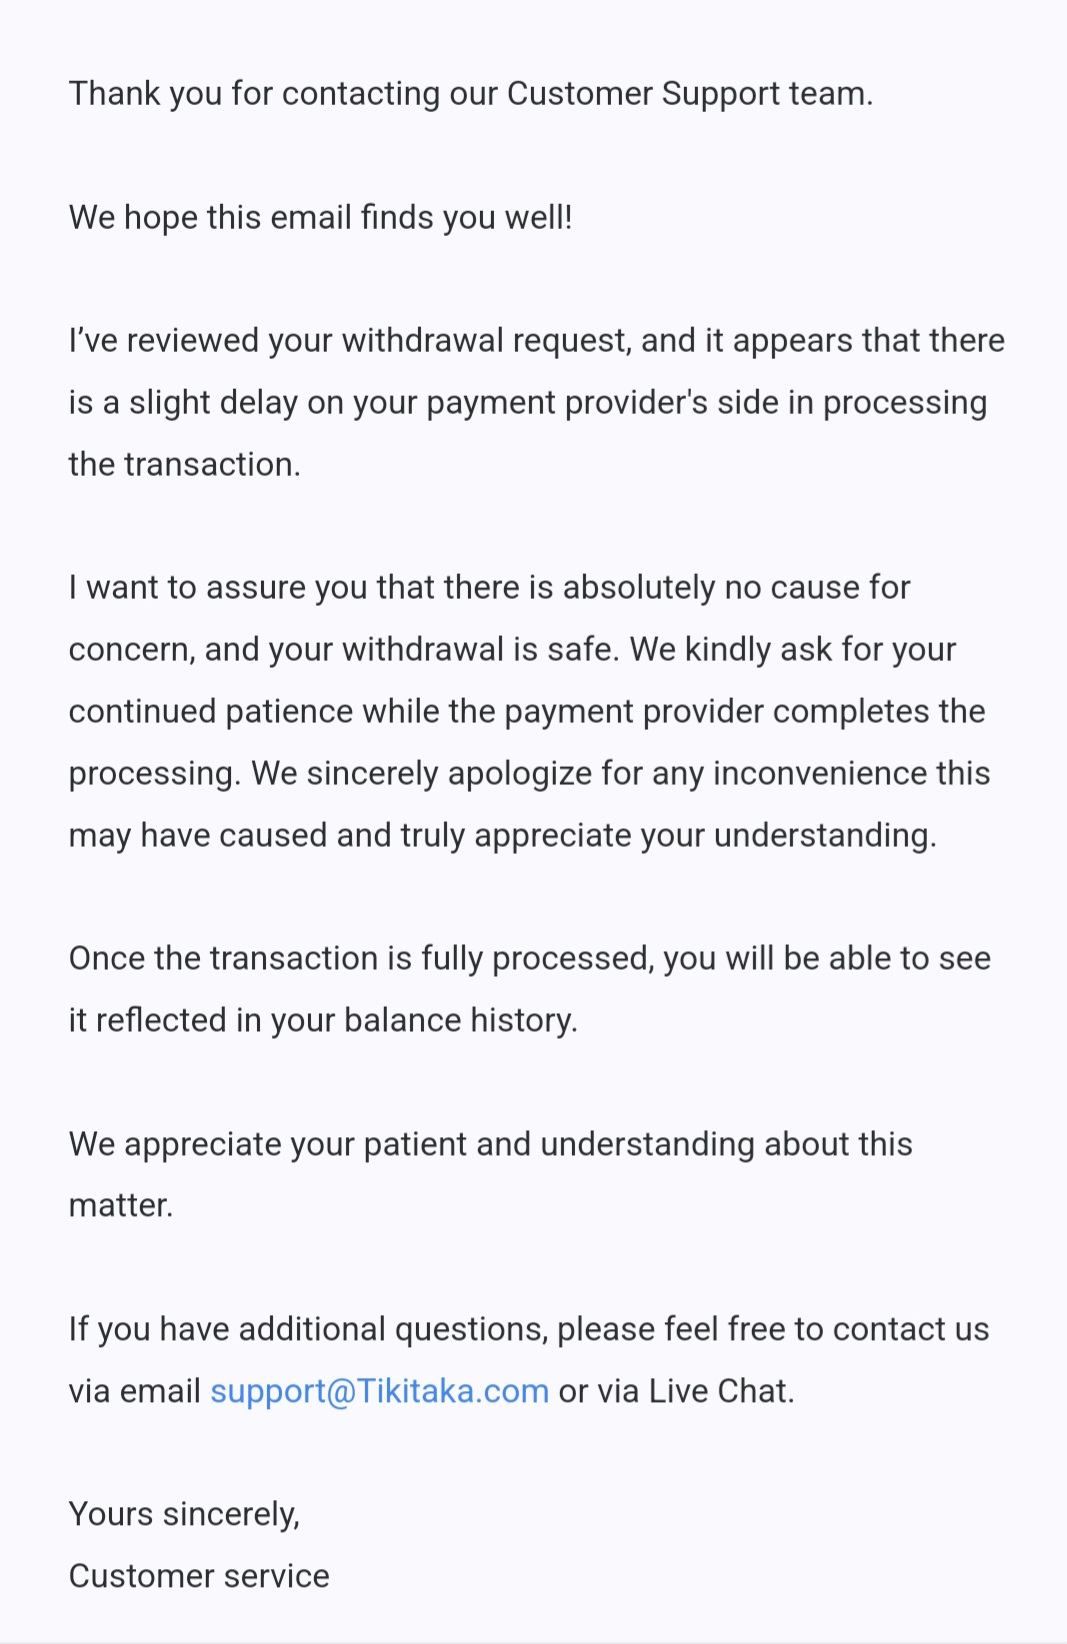
Task: Click the words "or via Live Chat."
Action: (x=676, y=1392)
